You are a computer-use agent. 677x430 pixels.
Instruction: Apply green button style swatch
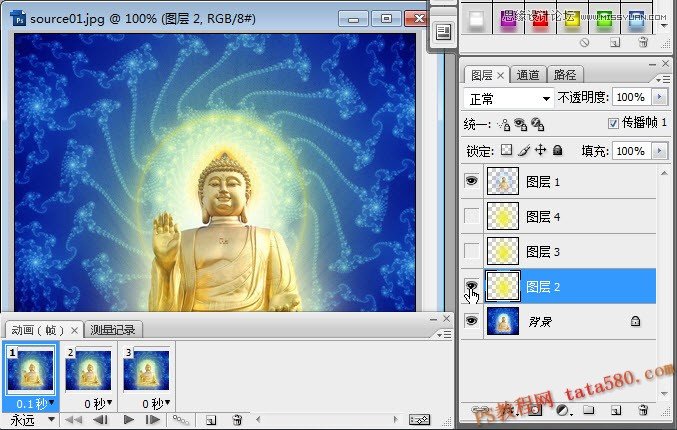point(604,20)
